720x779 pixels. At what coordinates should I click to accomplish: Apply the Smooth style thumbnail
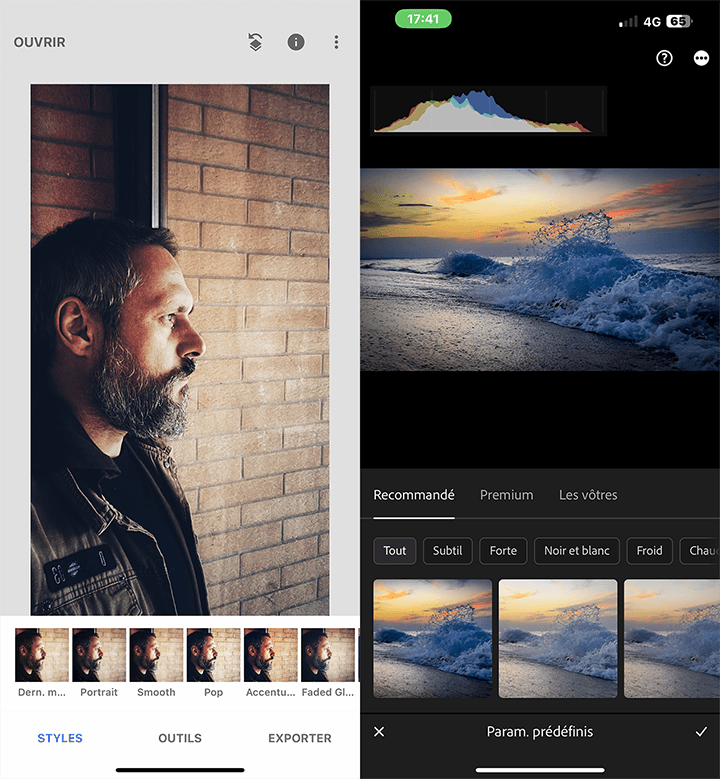(156, 655)
